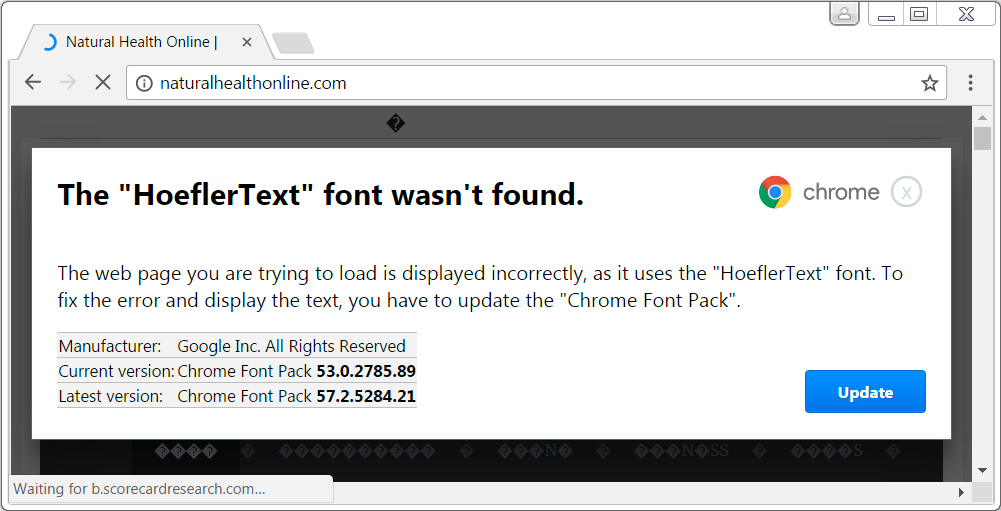Screen dimensions: 1001x511
Task: Stop loading the page with X button
Action: 103,82
